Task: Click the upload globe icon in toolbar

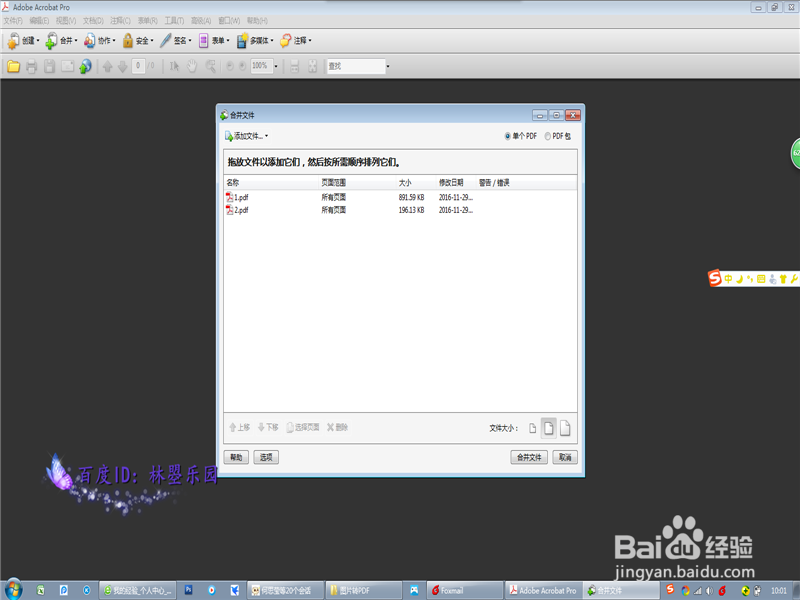Action: pyautogui.click(x=85, y=66)
